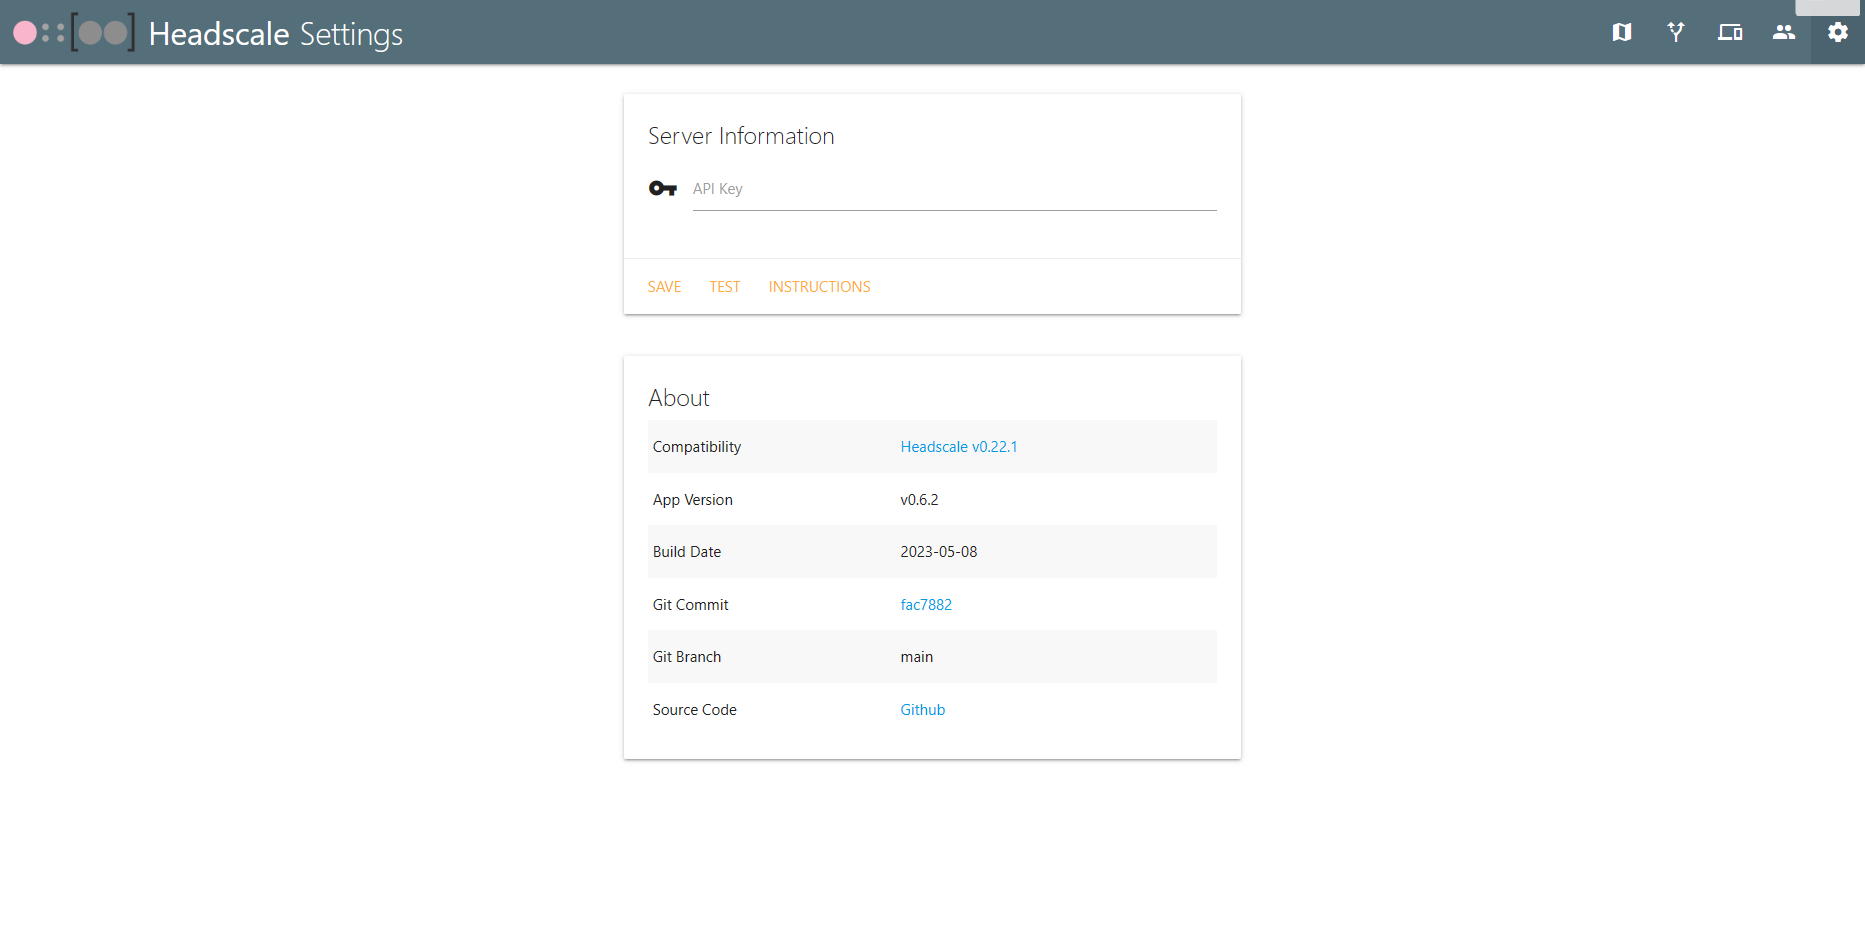Open the Headscale v0.22.1 compatibility link
Viewport: 1865px width, 929px height.
point(958,446)
